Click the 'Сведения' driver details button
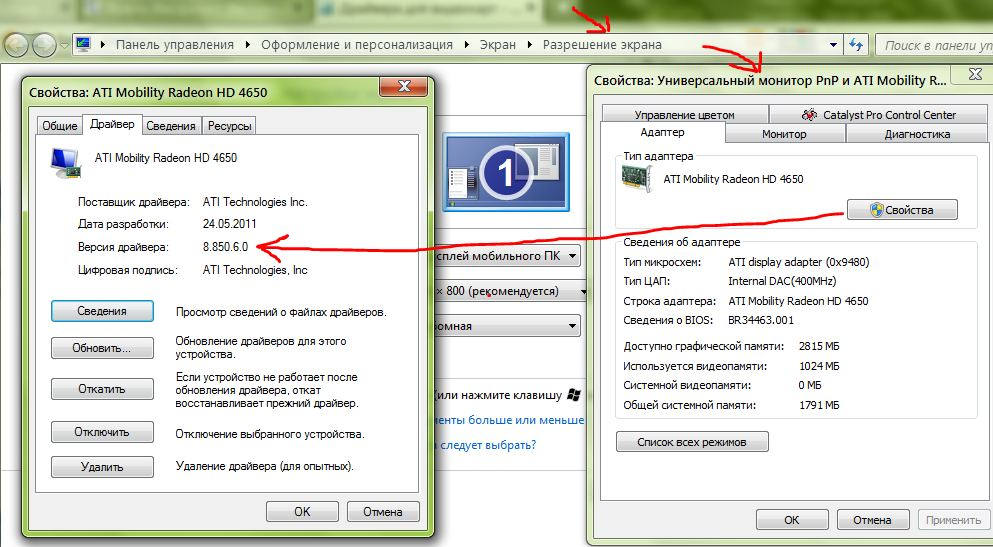This screenshot has width=993, height=547. (102, 311)
